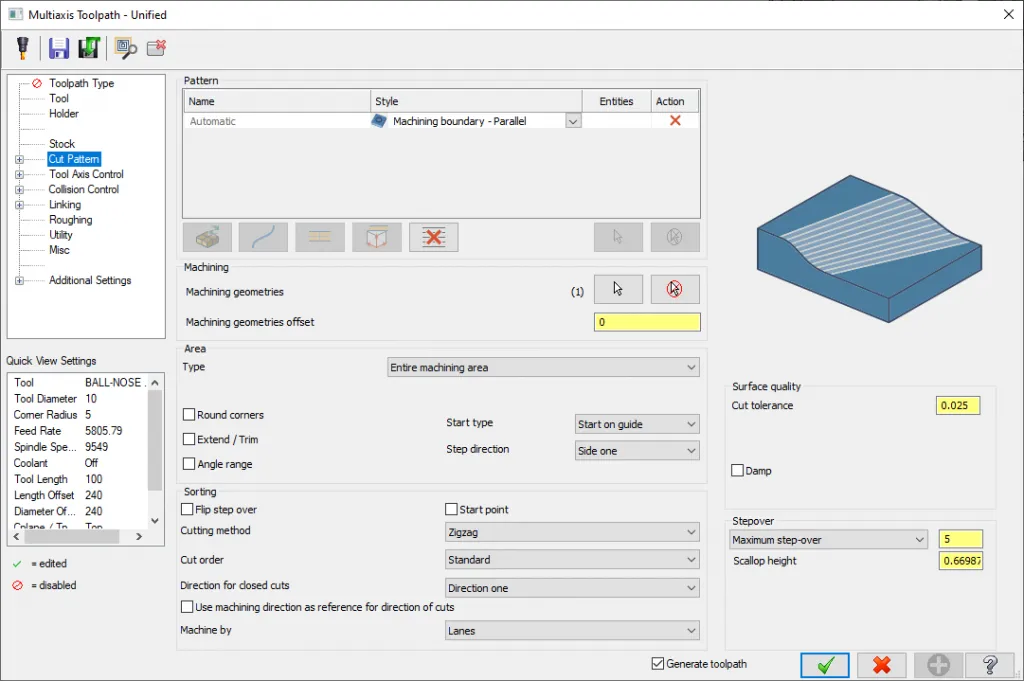Expand the Linking tree node
1024x681 pixels.
[20, 204]
